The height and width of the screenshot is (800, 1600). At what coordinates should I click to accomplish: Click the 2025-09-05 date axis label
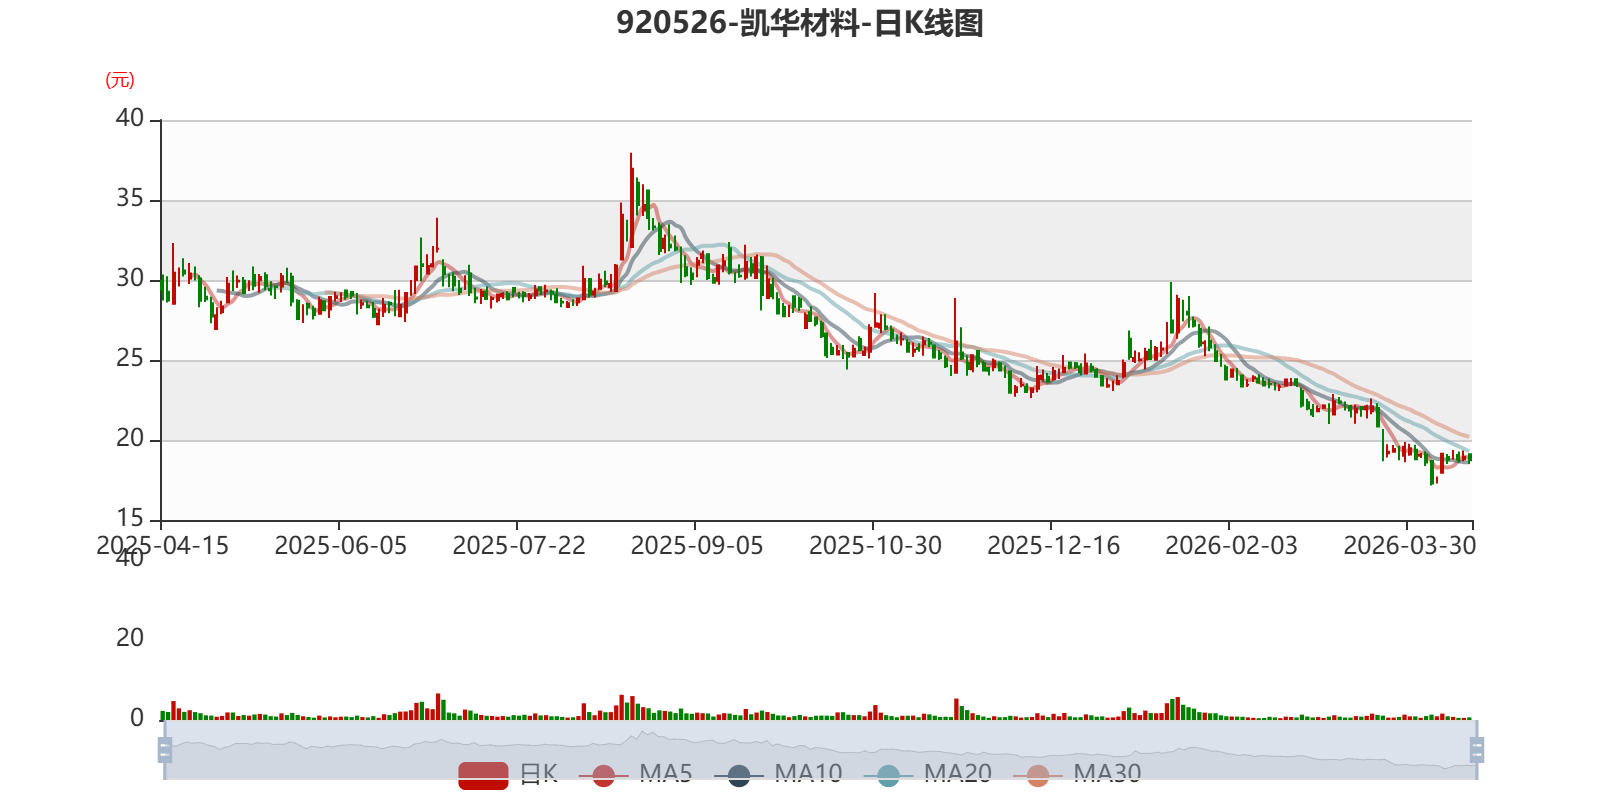coord(696,546)
